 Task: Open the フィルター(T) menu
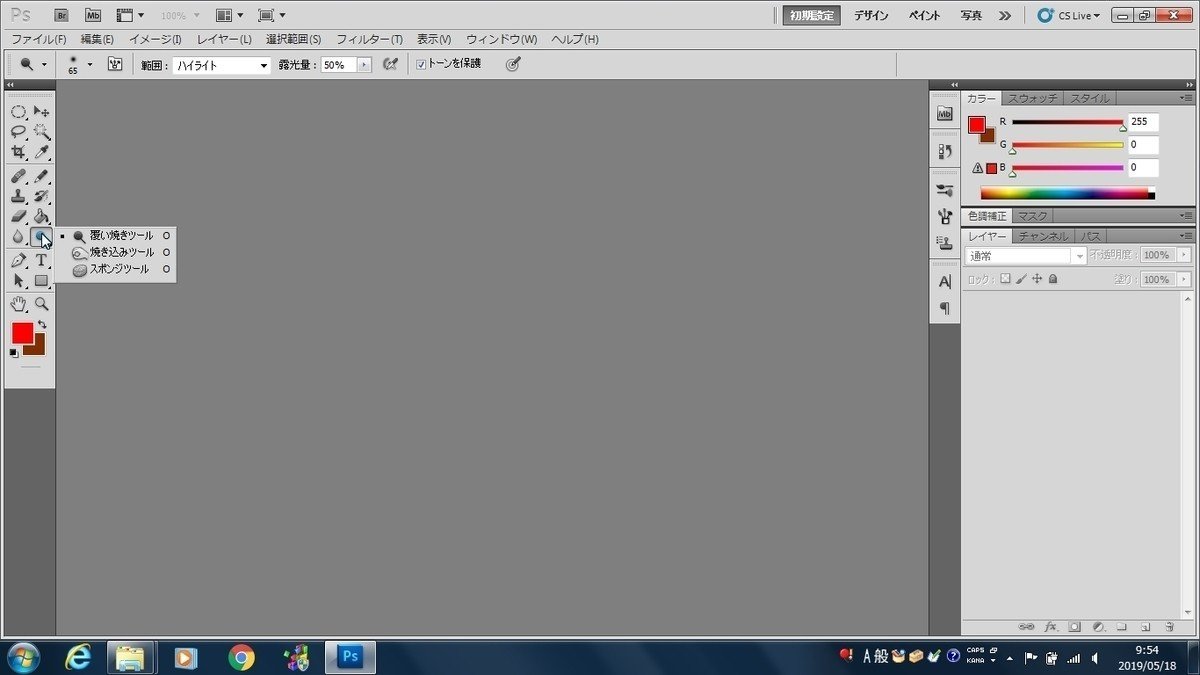coord(369,39)
